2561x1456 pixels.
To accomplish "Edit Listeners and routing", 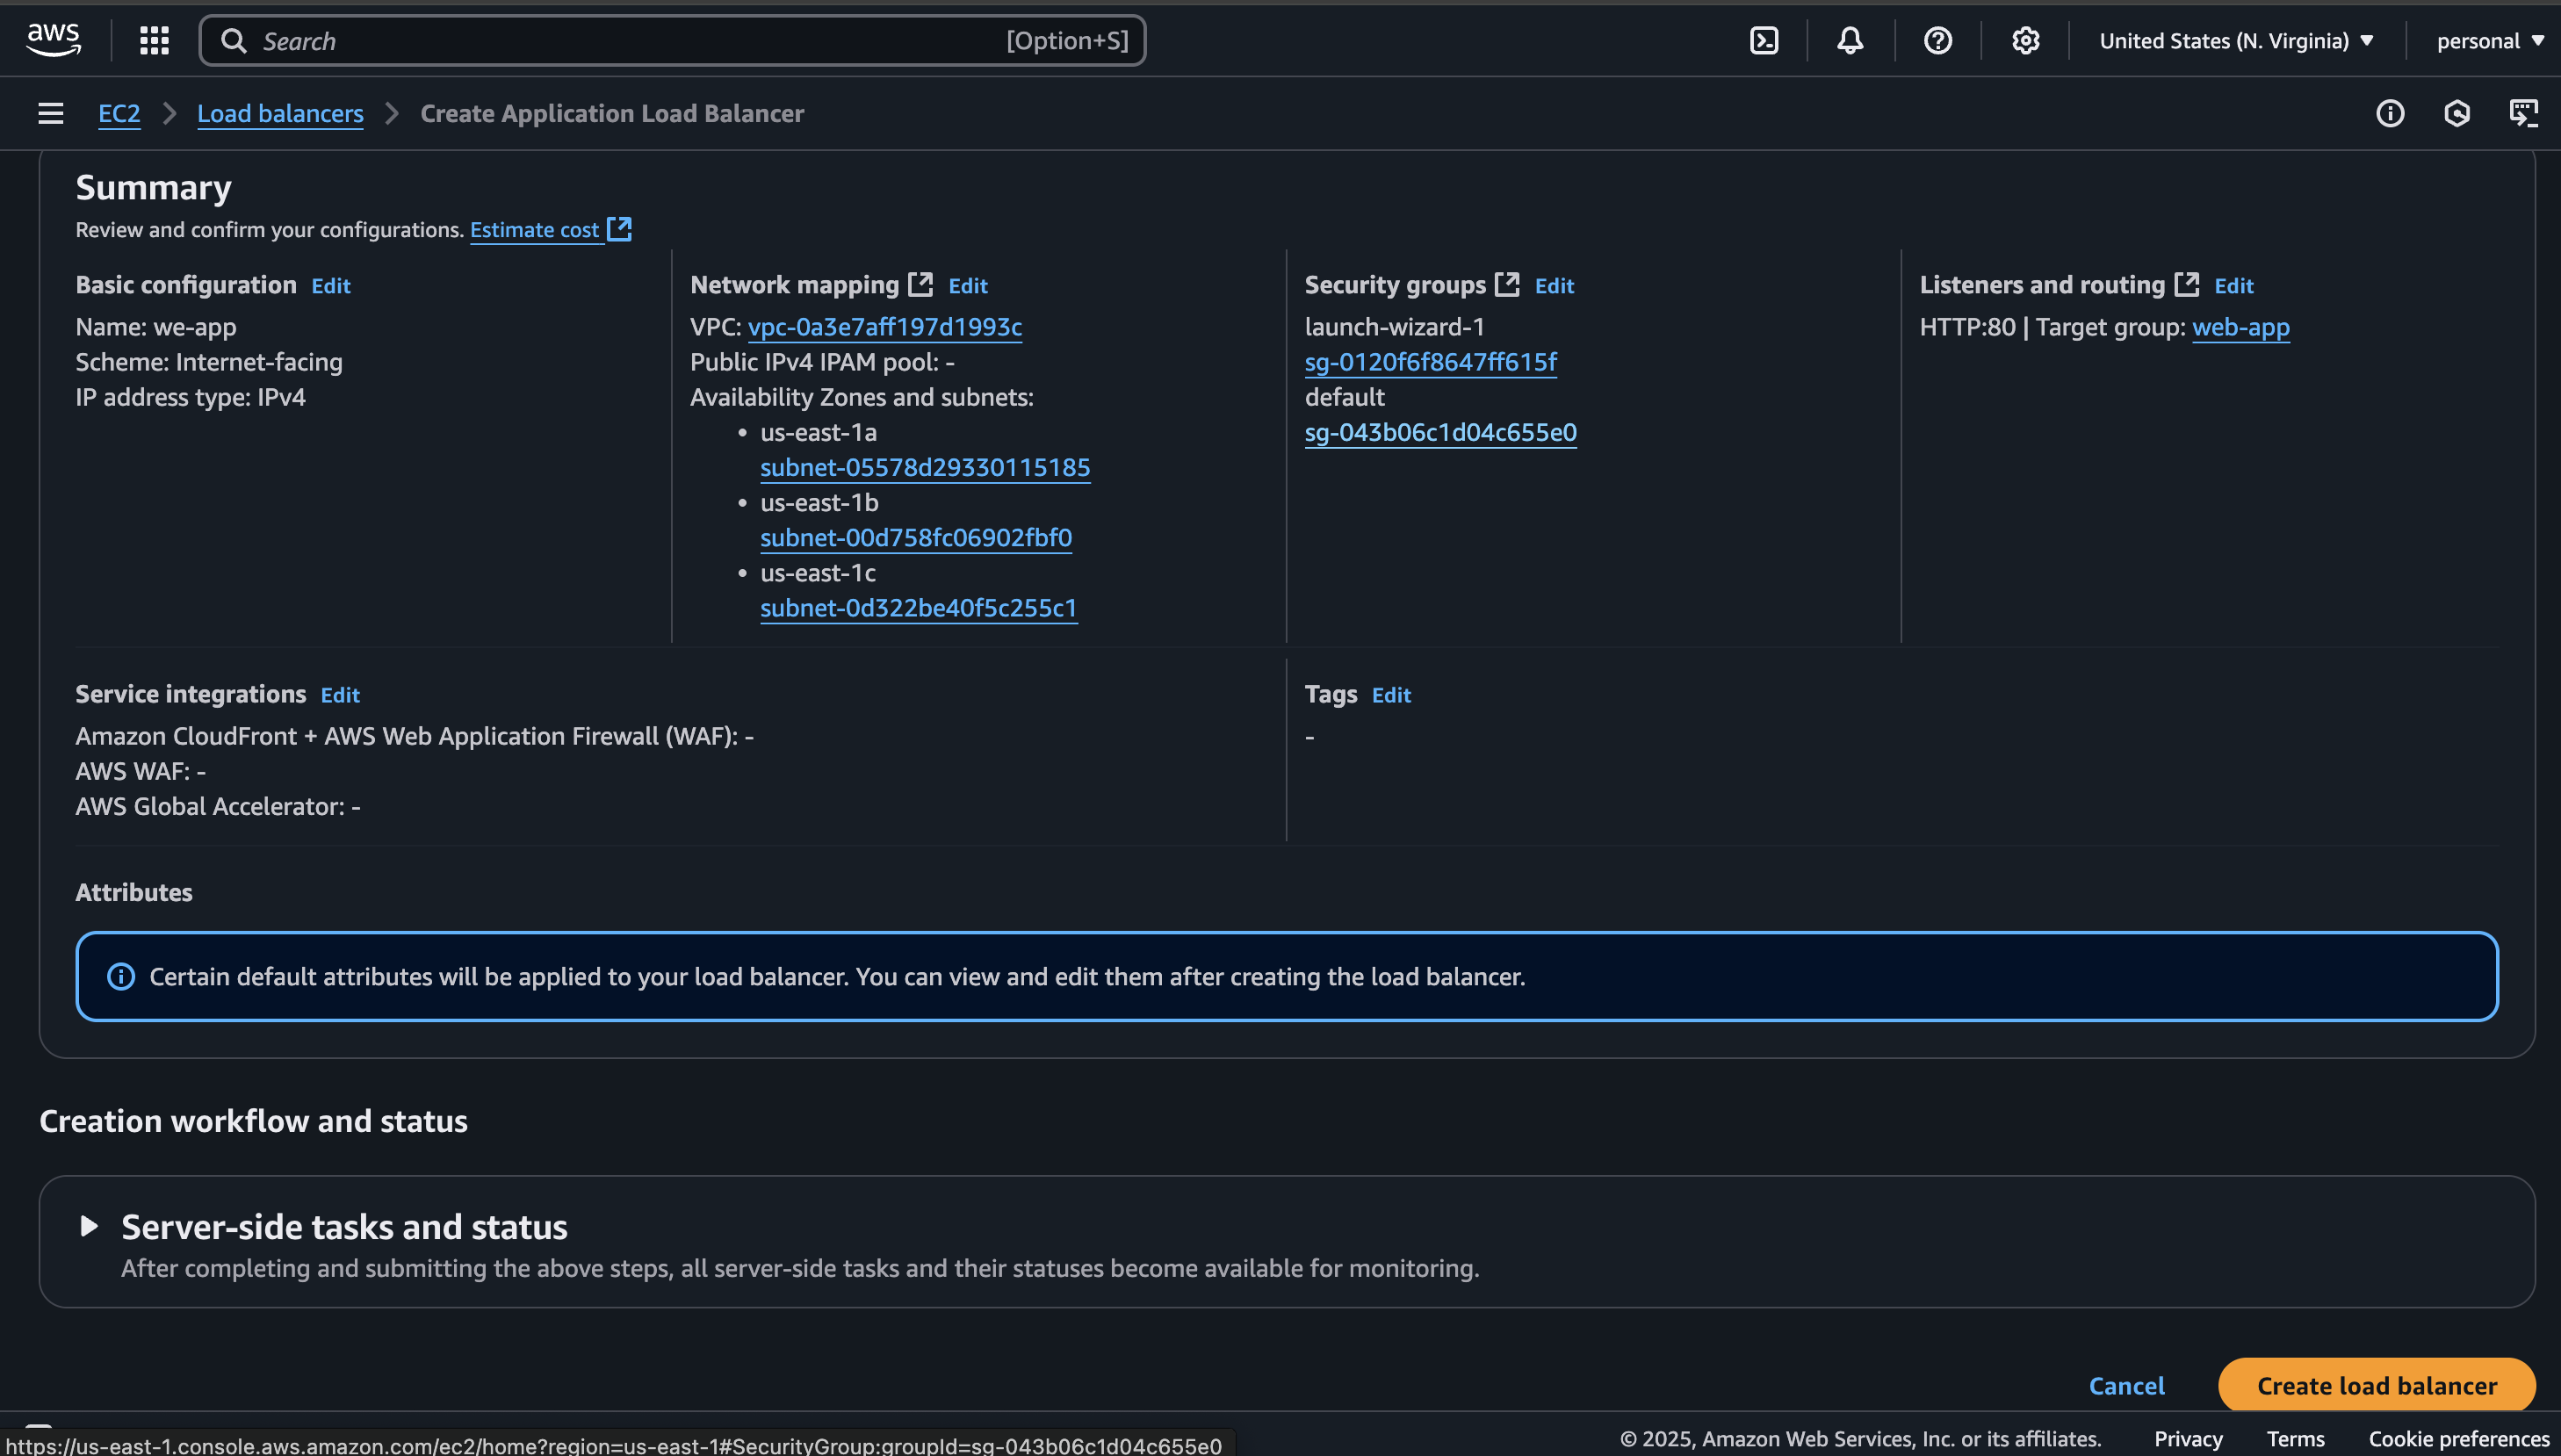I will coord(2234,285).
